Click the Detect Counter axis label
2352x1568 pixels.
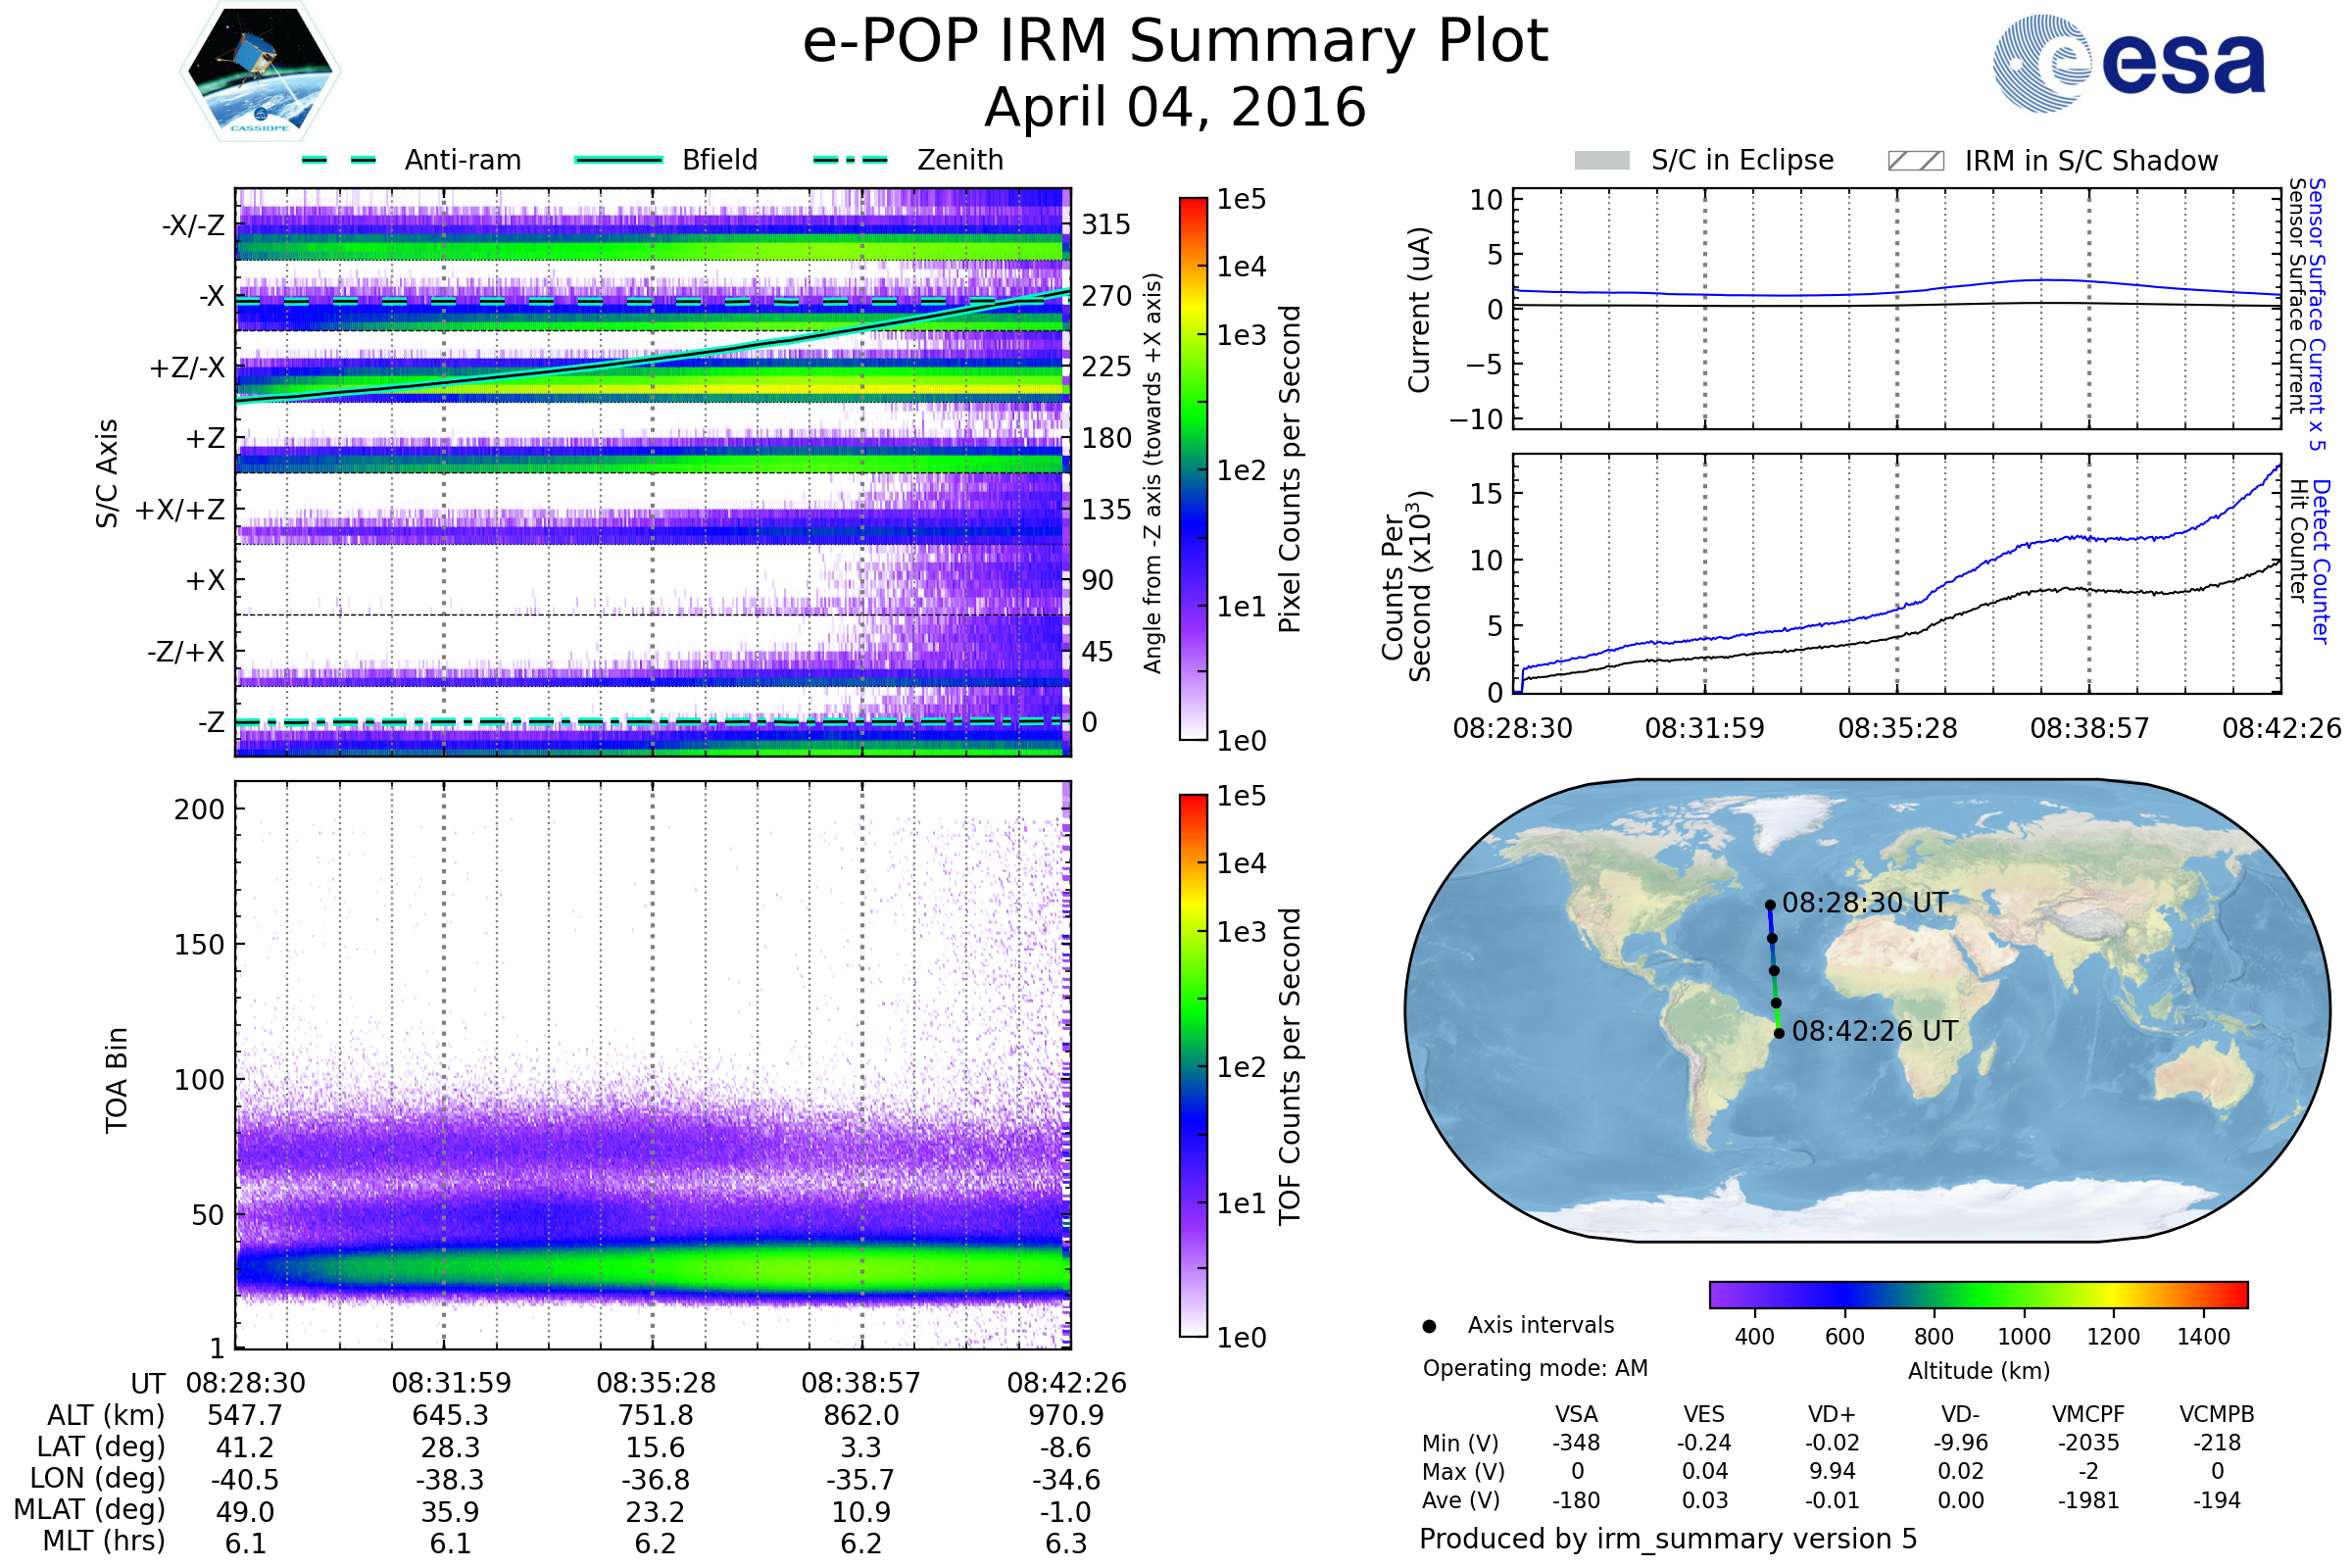point(2321,561)
